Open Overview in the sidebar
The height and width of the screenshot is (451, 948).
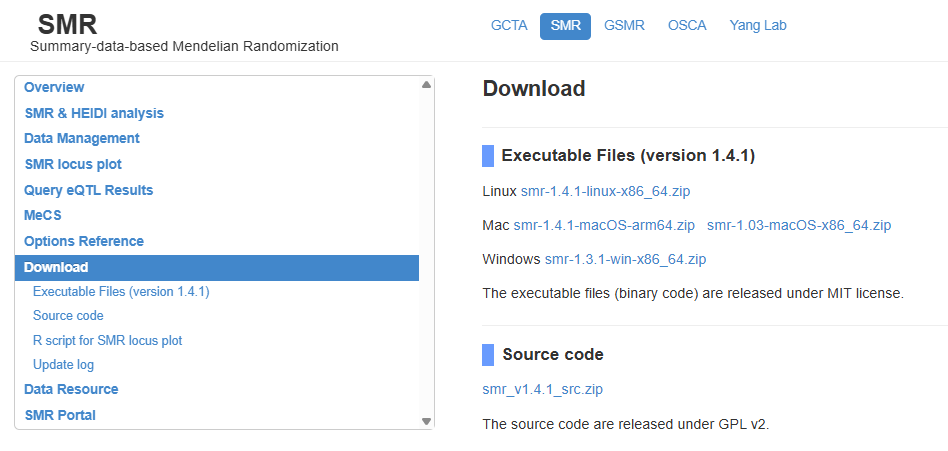click(x=54, y=87)
